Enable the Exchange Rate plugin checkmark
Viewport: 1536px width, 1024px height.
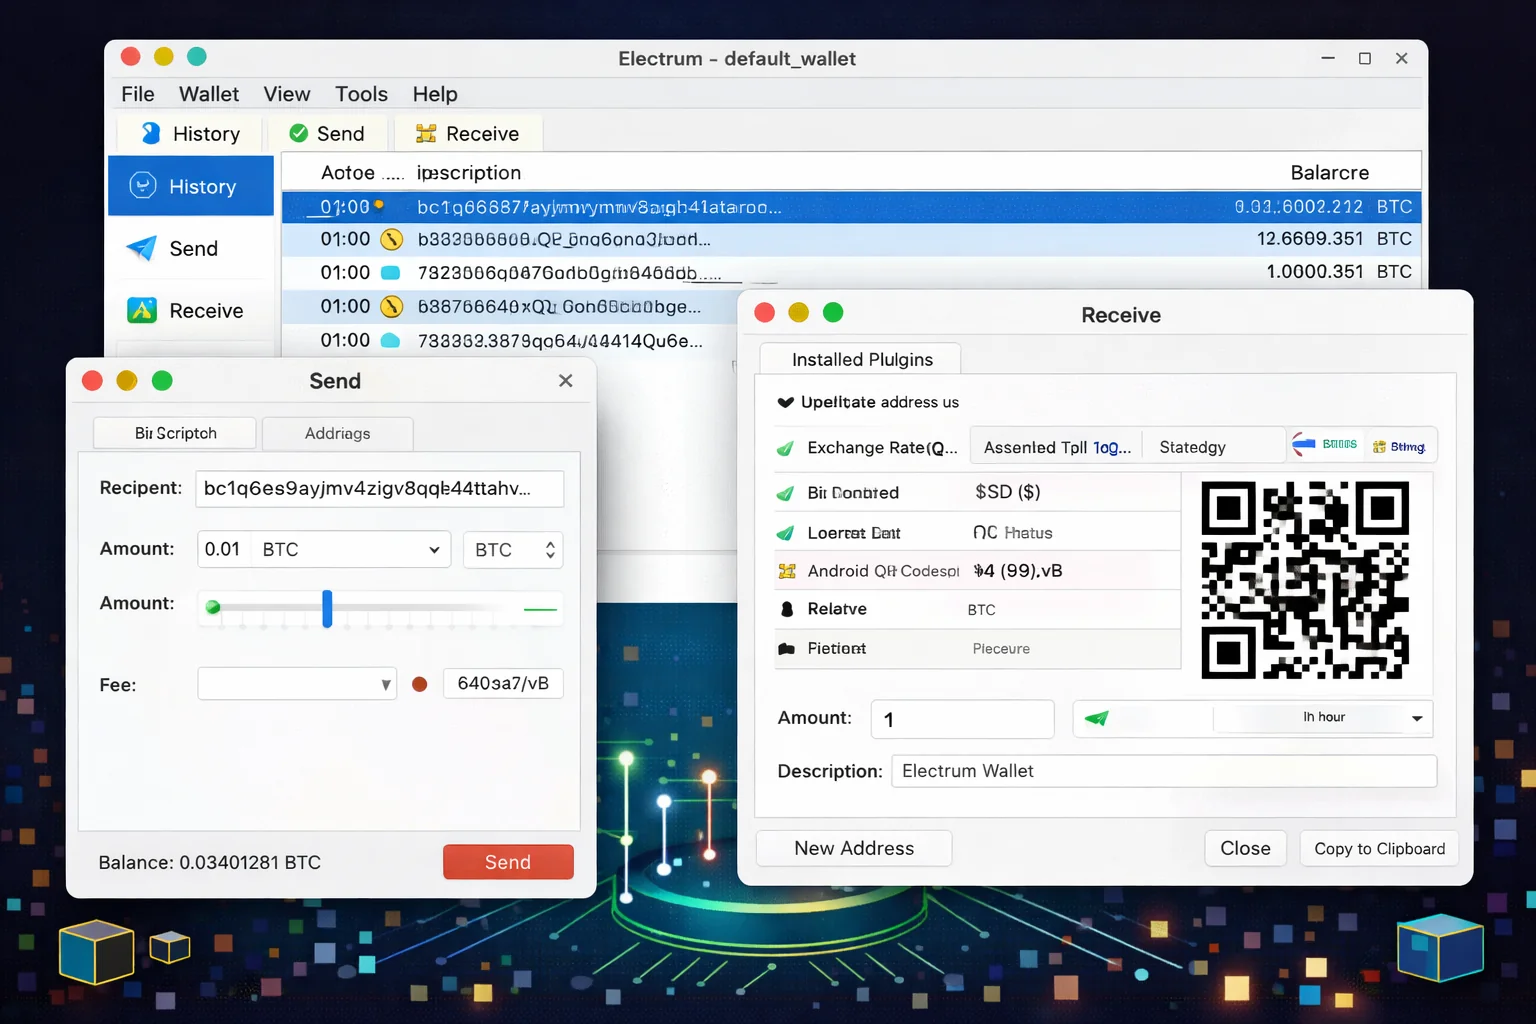tap(786, 448)
